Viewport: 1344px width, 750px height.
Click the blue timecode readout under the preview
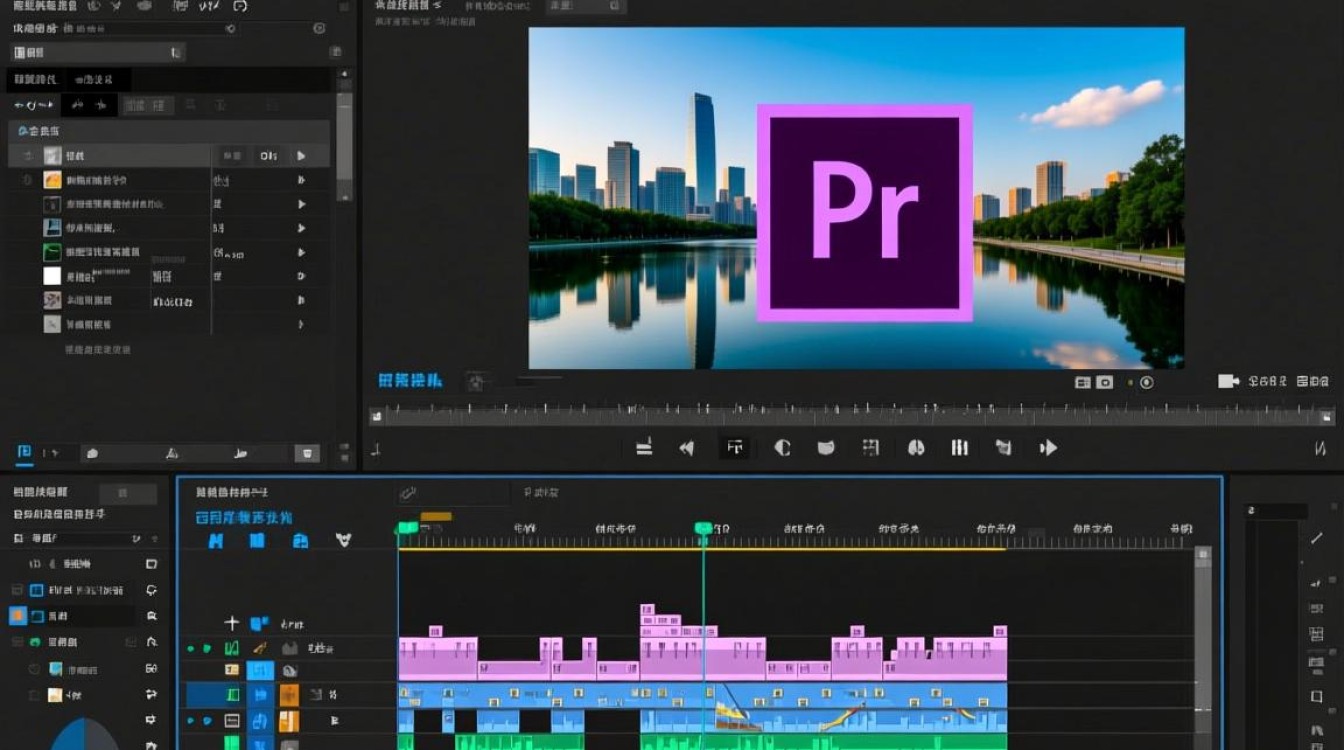tap(411, 380)
